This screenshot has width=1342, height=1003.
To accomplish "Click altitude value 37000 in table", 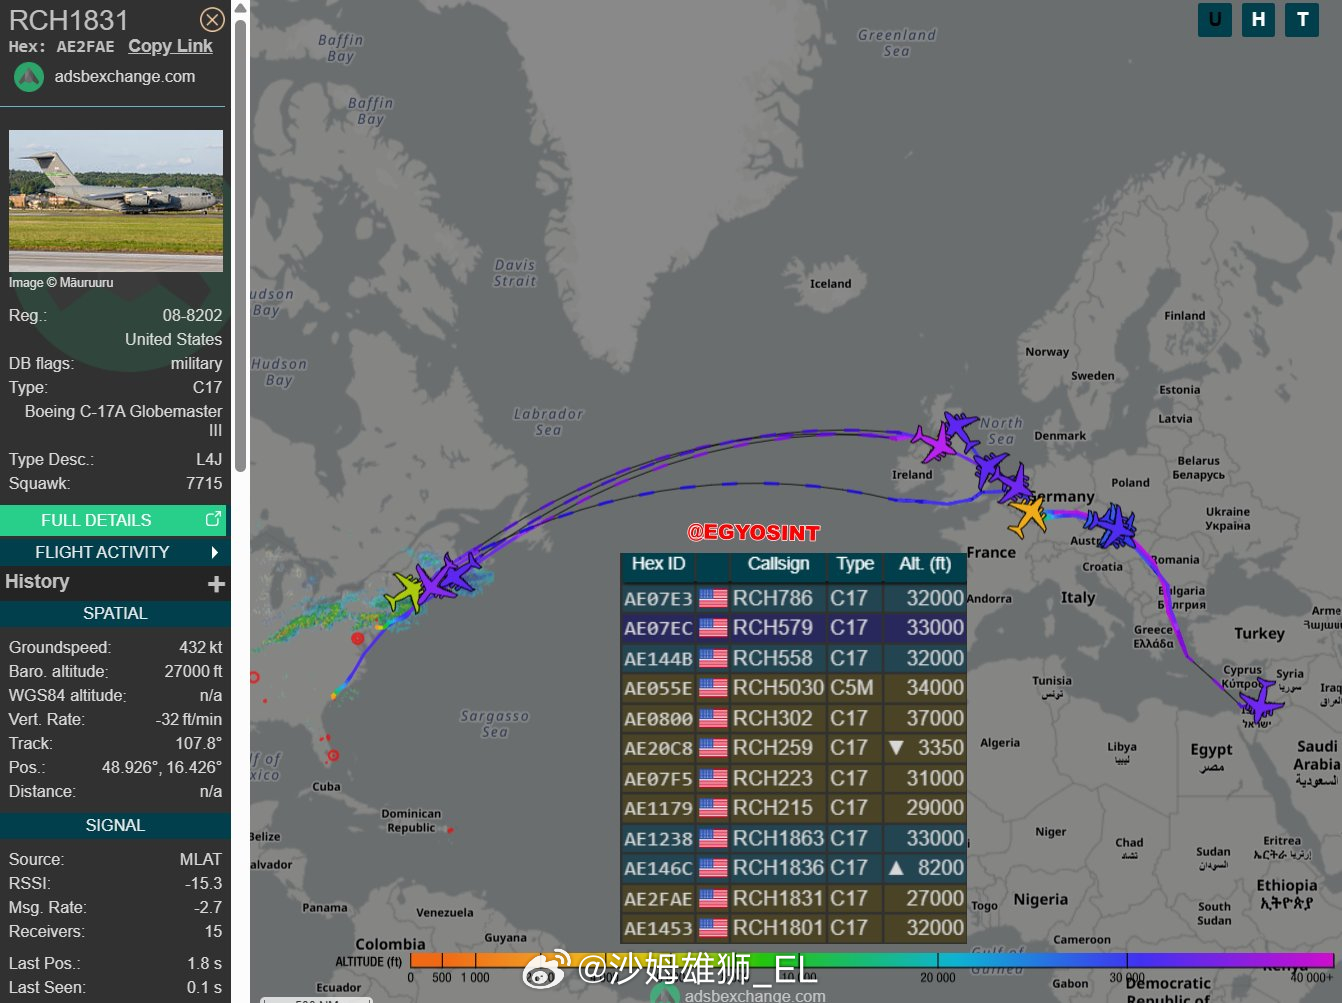I will (x=935, y=718).
